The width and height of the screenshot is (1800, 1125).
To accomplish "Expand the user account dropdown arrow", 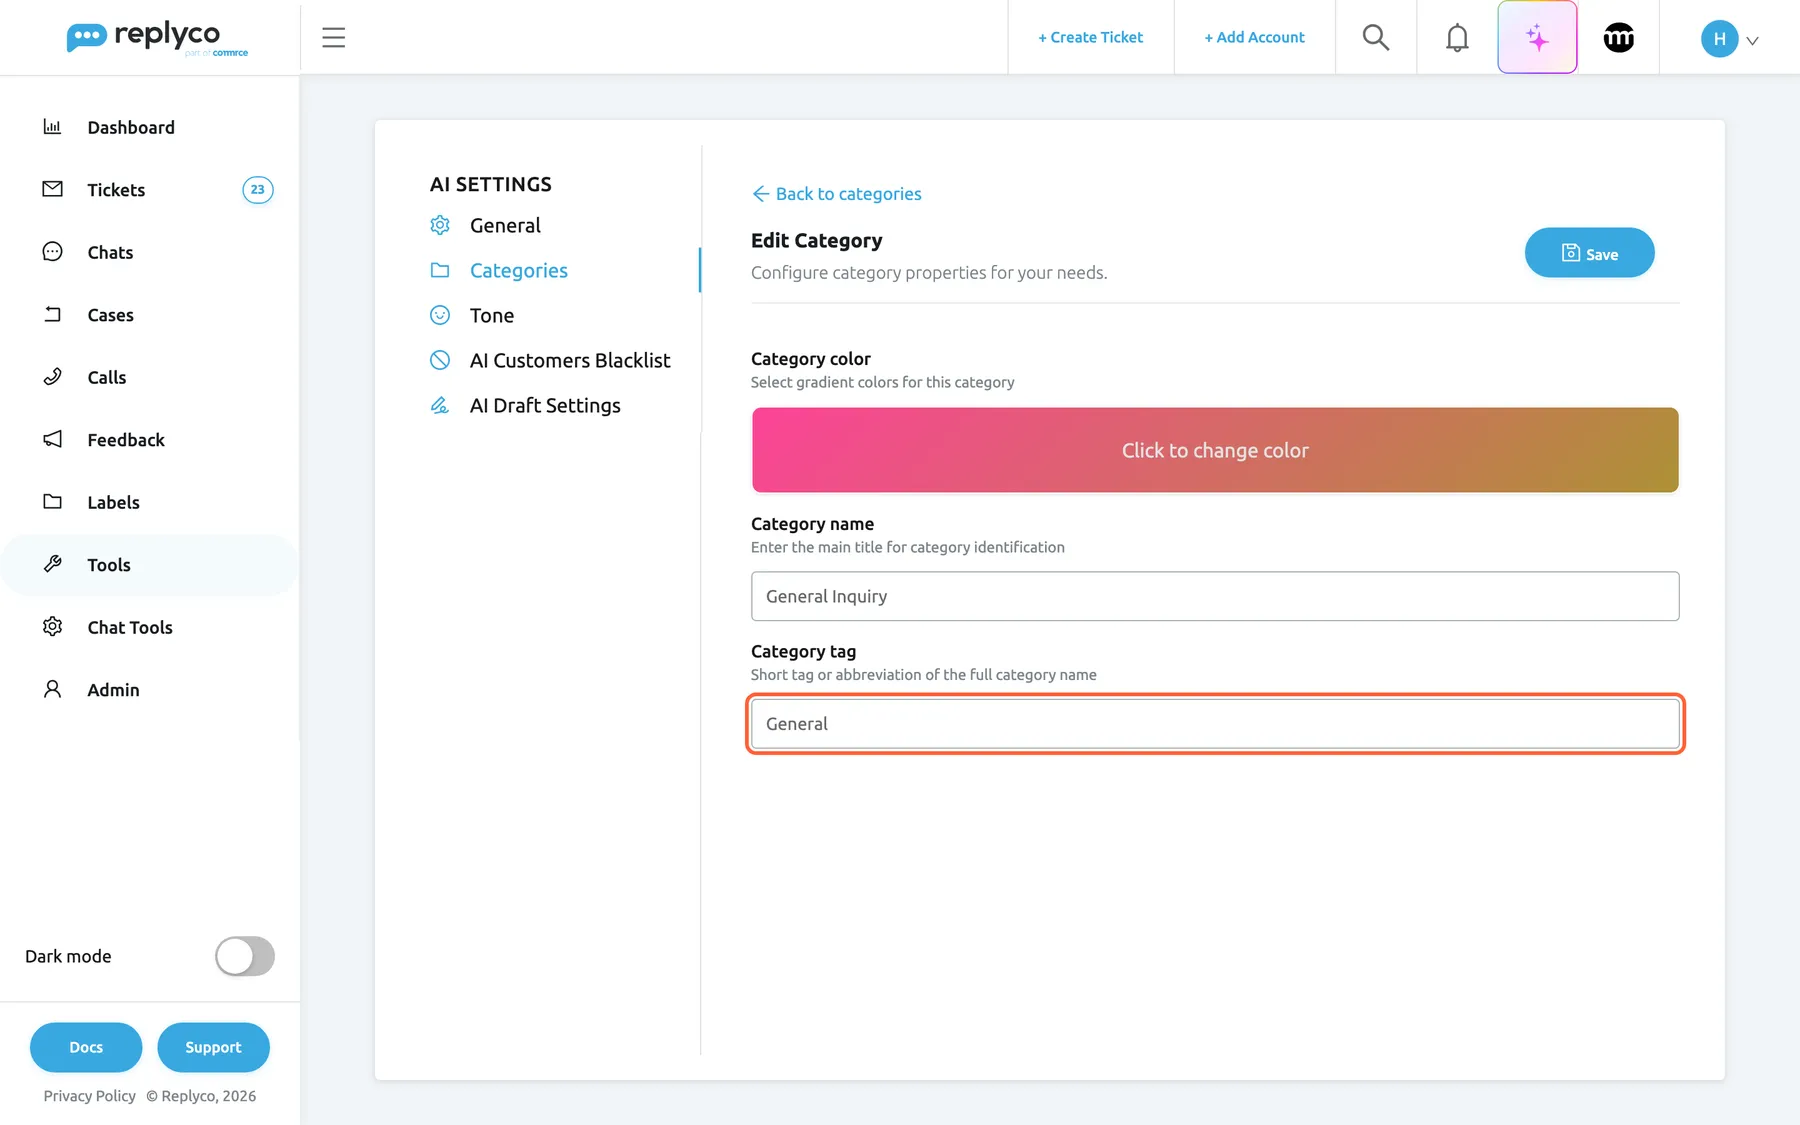I will 1752,41.
